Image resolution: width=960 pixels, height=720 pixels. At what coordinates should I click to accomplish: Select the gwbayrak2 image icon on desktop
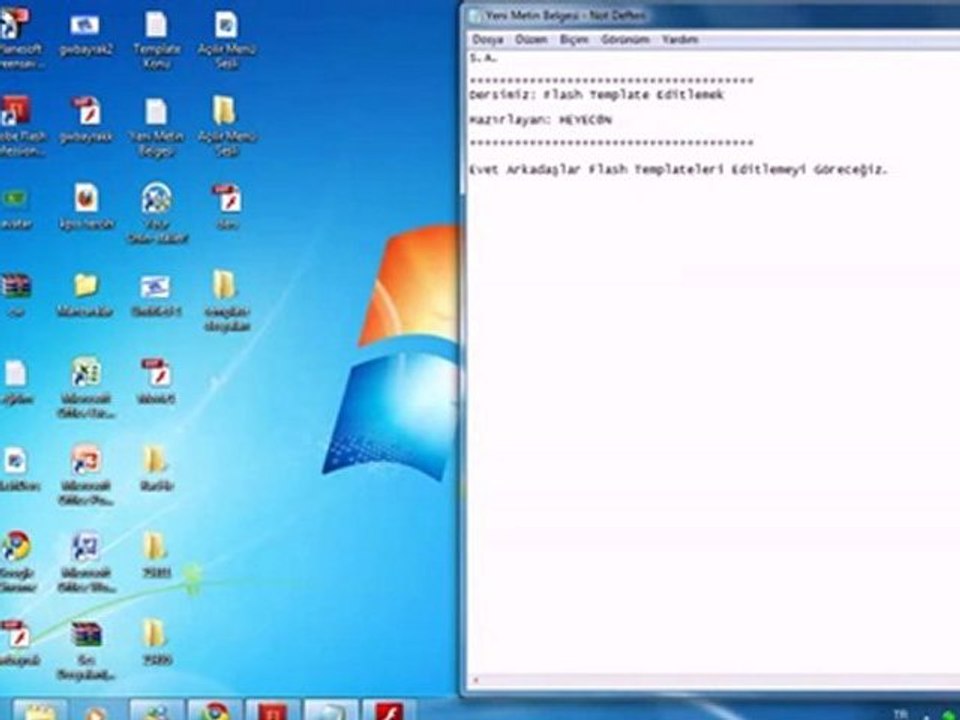pyautogui.click(x=86, y=35)
